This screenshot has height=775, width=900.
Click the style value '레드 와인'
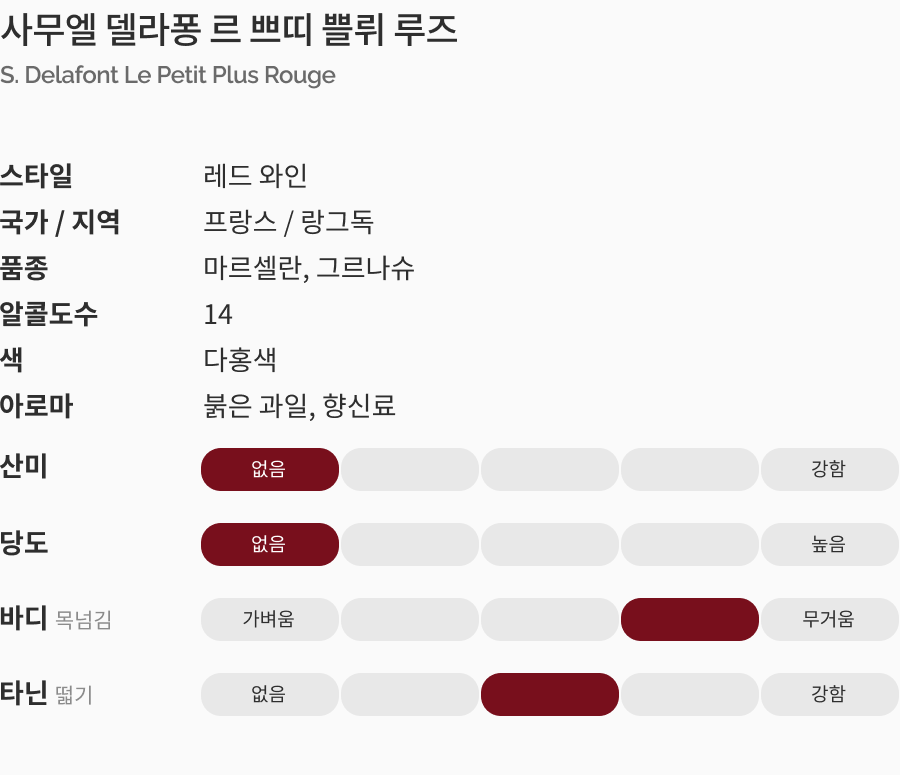(255, 176)
